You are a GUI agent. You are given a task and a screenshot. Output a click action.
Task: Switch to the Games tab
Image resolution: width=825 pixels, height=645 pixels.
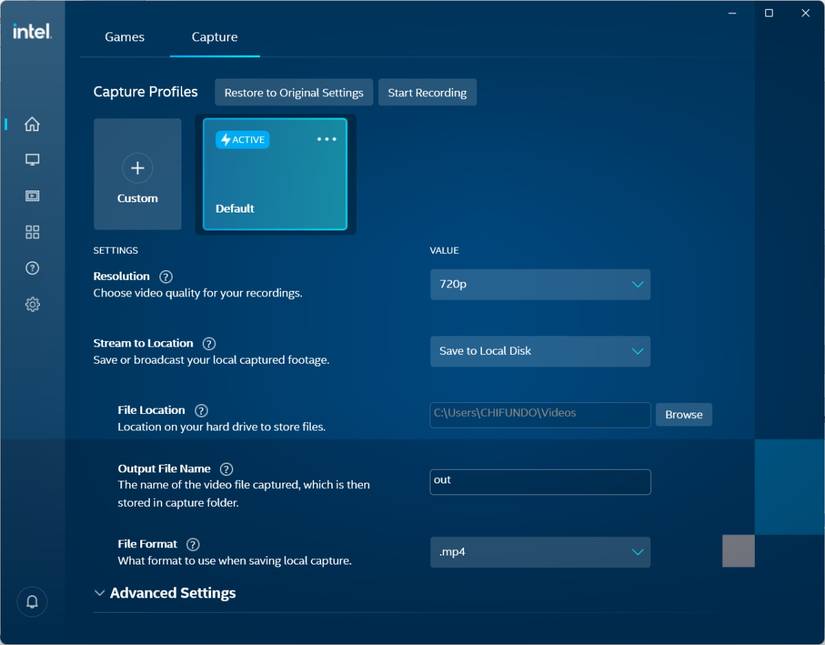click(x=124, y=36)
